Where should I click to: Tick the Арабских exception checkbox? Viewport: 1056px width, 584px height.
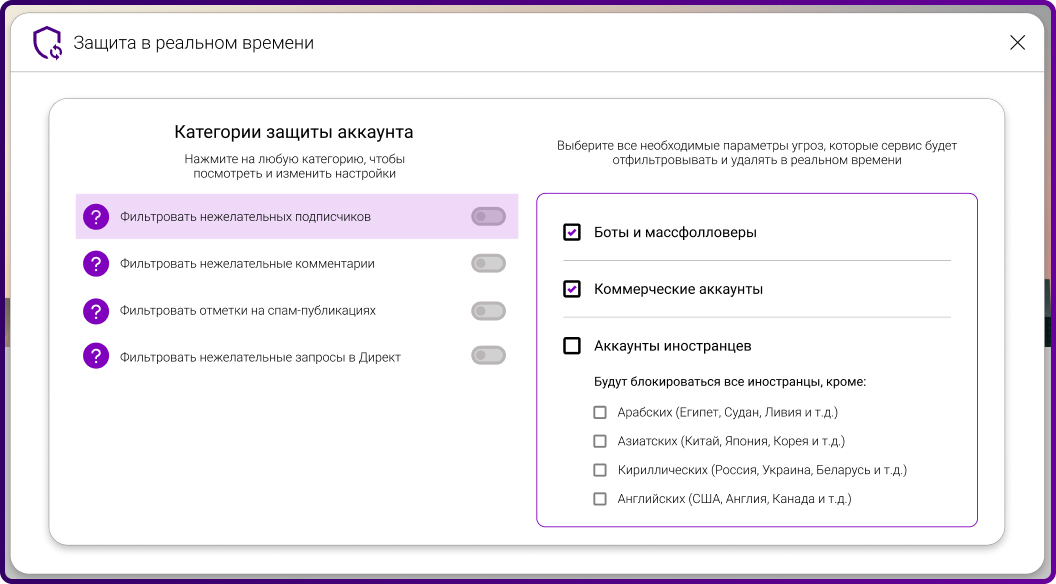600,412
